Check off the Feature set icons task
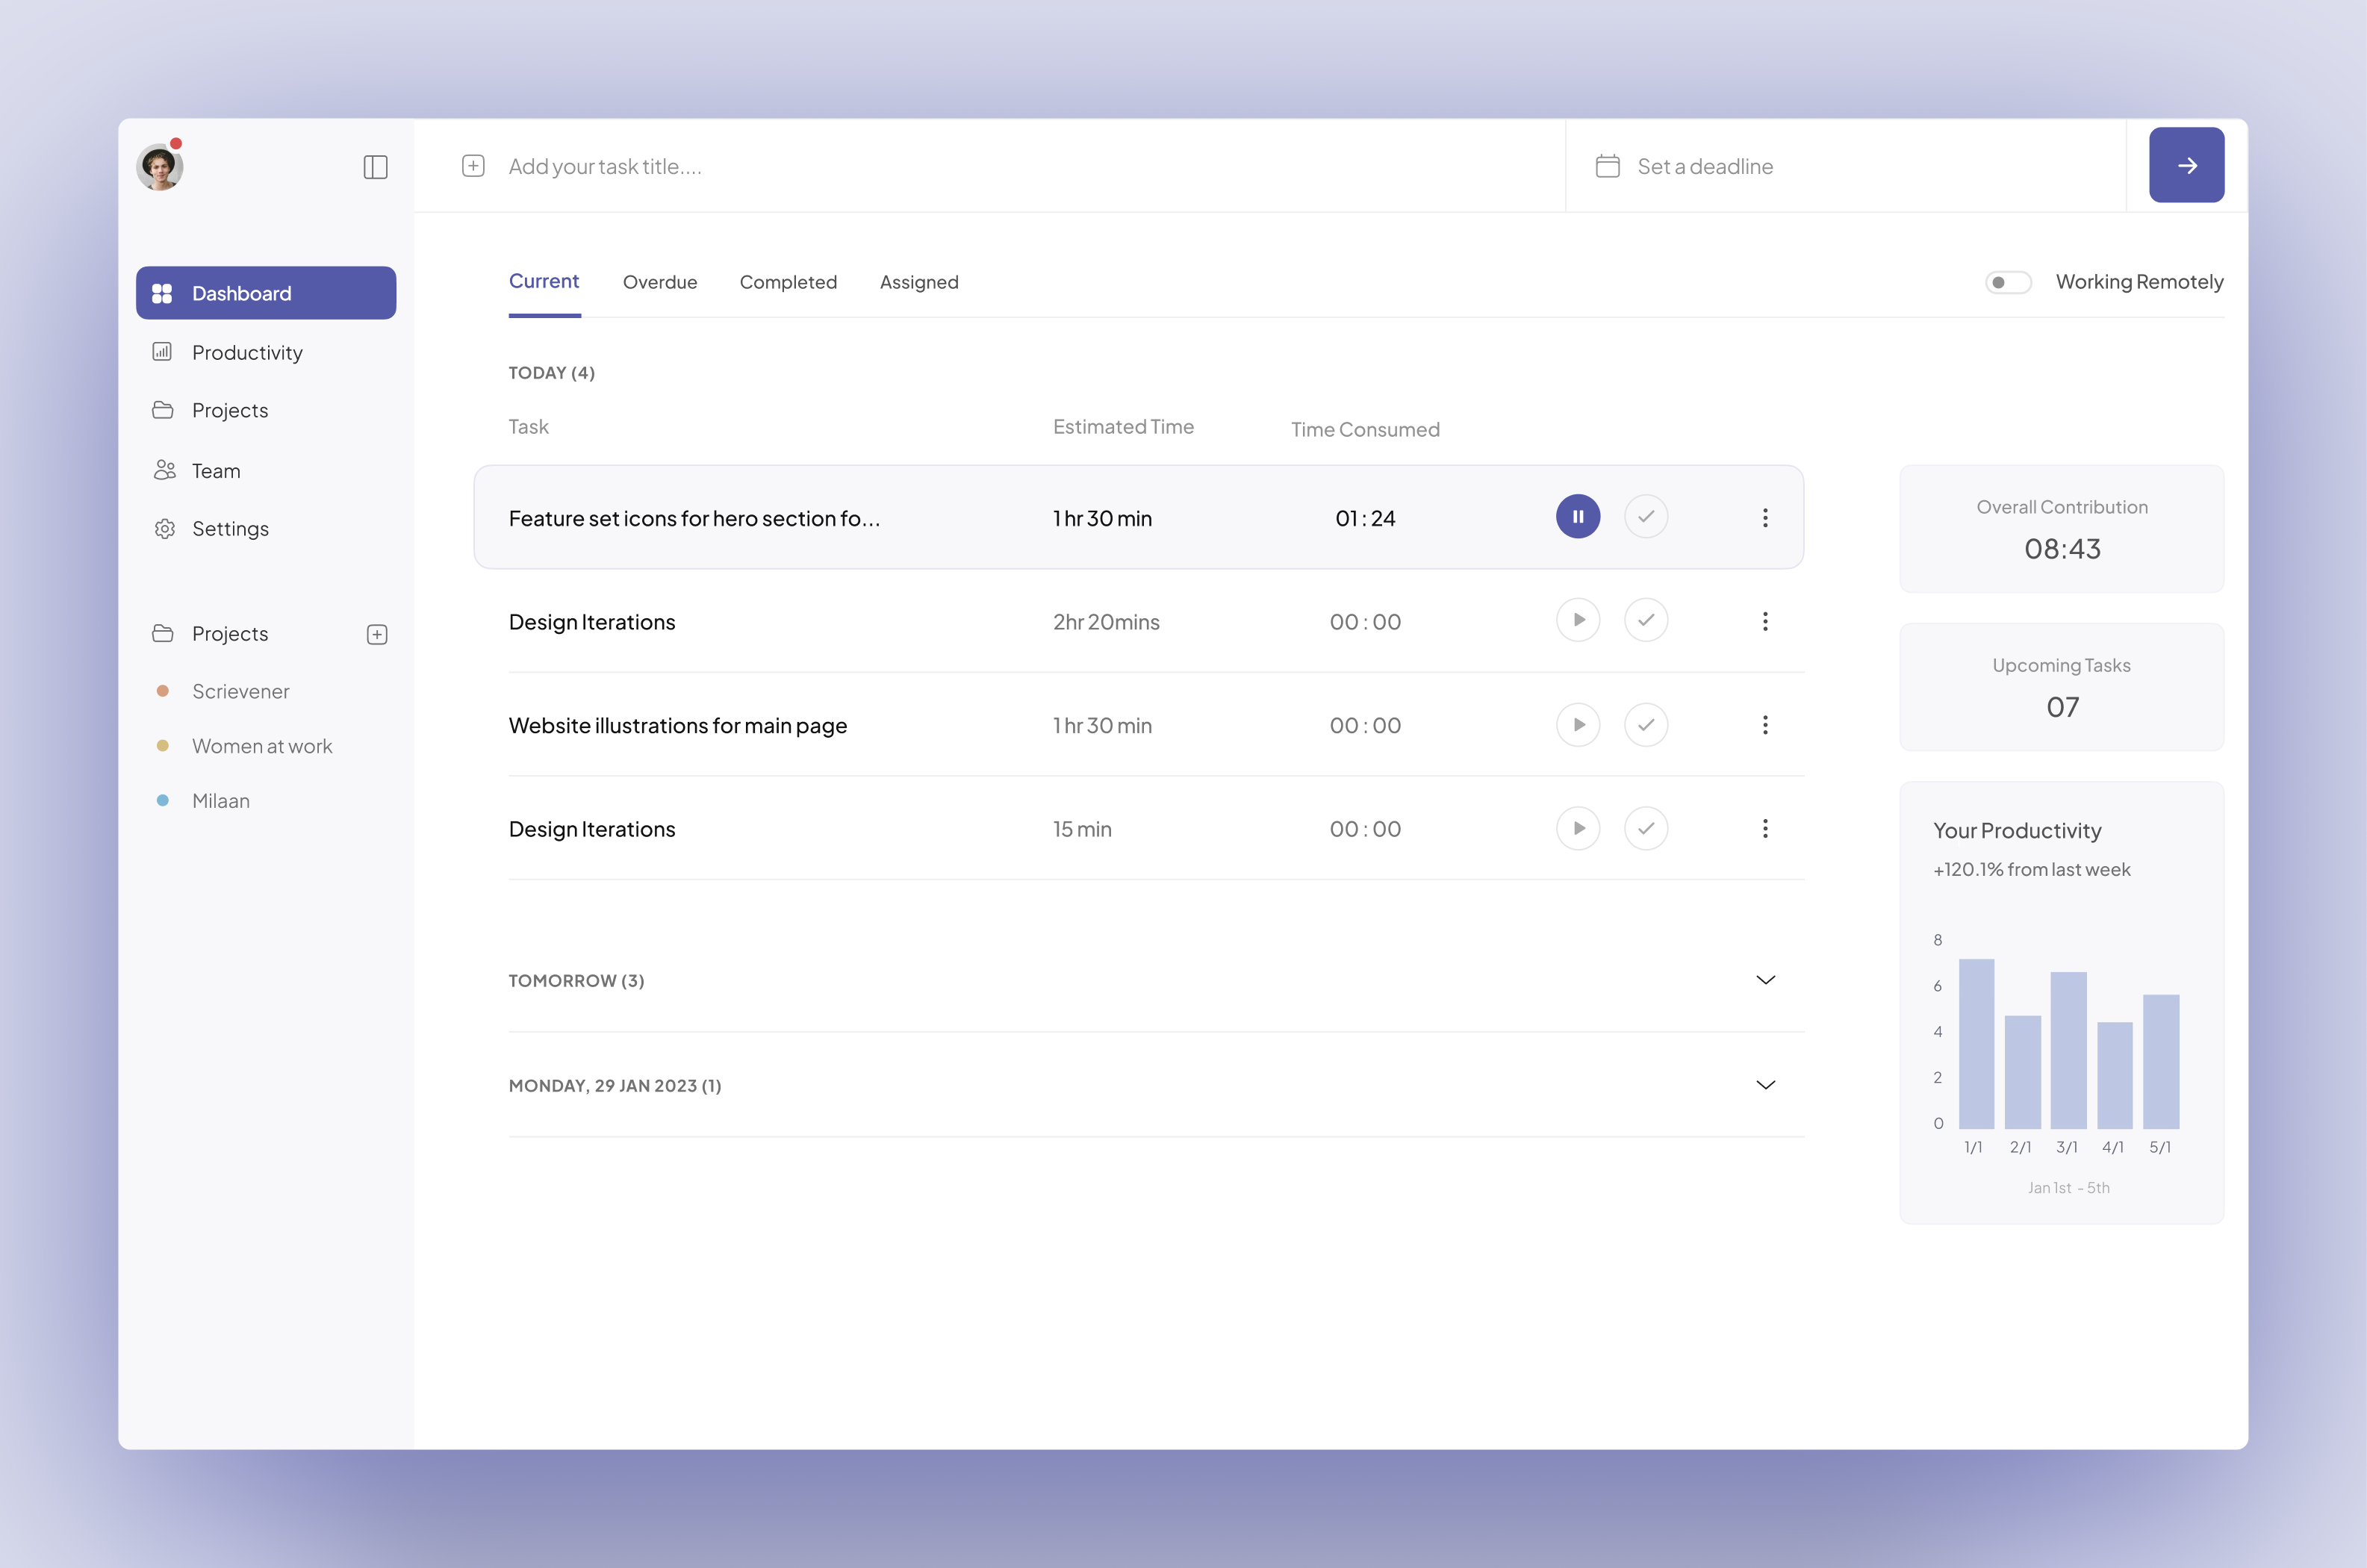Image resolution: width=2367 pixels, height=1568 pixels. (1646, 517)
